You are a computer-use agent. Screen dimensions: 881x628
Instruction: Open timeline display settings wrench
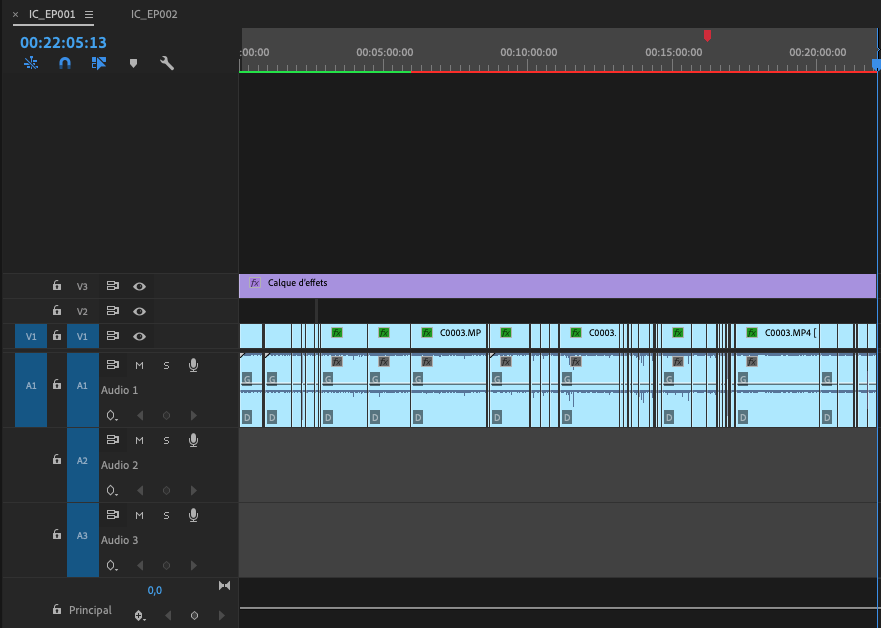(x=167, y=63)
